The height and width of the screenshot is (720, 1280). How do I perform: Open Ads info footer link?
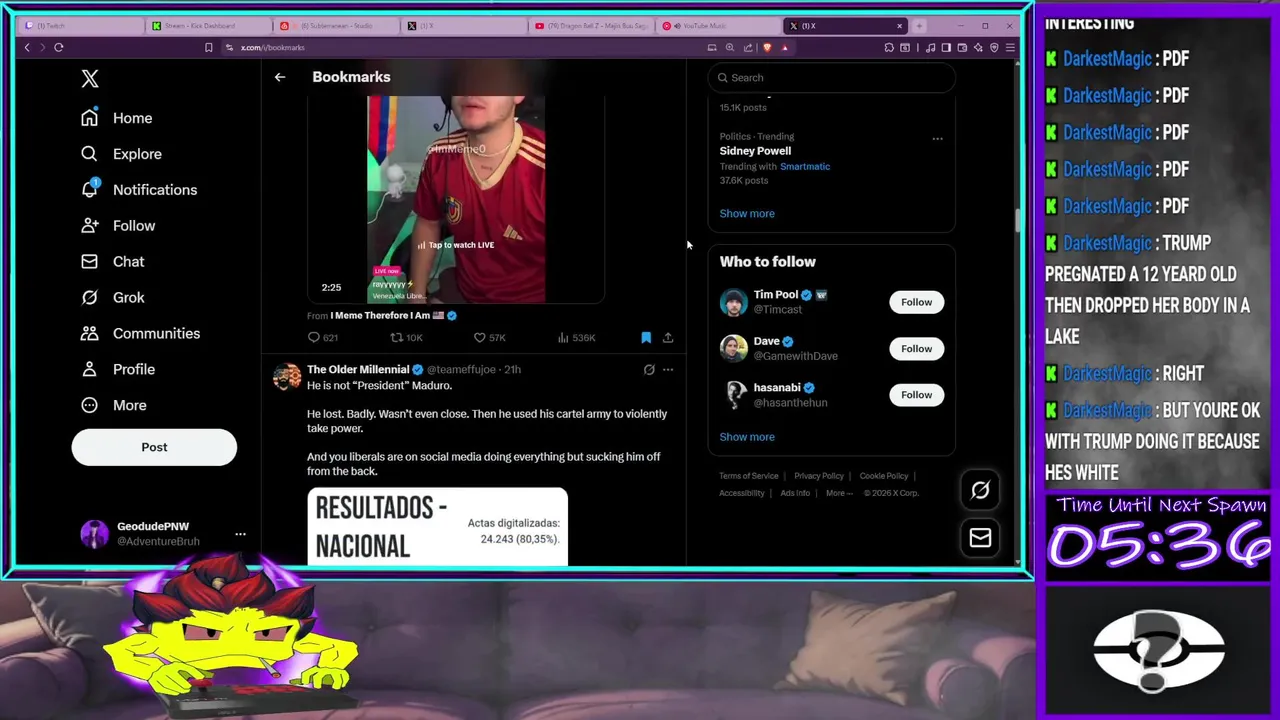[x=795, y=493]
